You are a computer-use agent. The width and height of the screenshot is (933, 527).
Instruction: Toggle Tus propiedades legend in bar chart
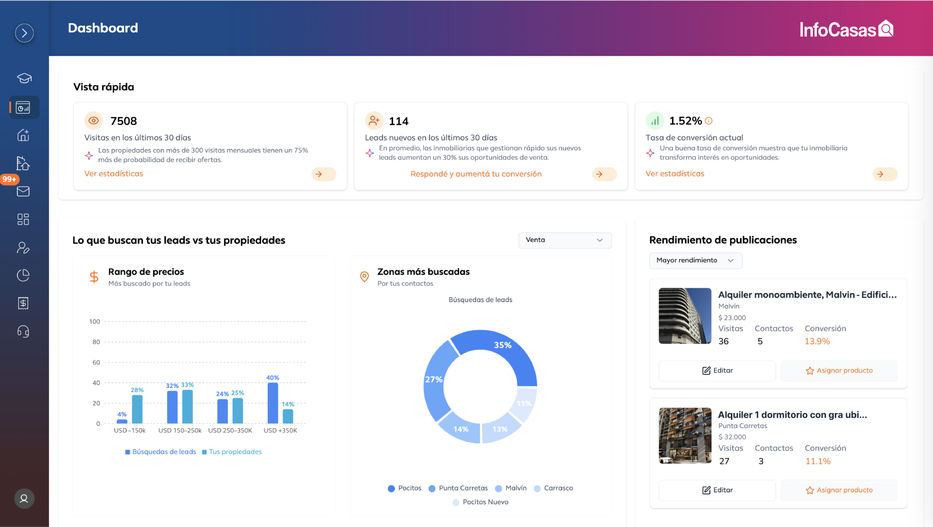pyautogui.click(x=231, y=452)
